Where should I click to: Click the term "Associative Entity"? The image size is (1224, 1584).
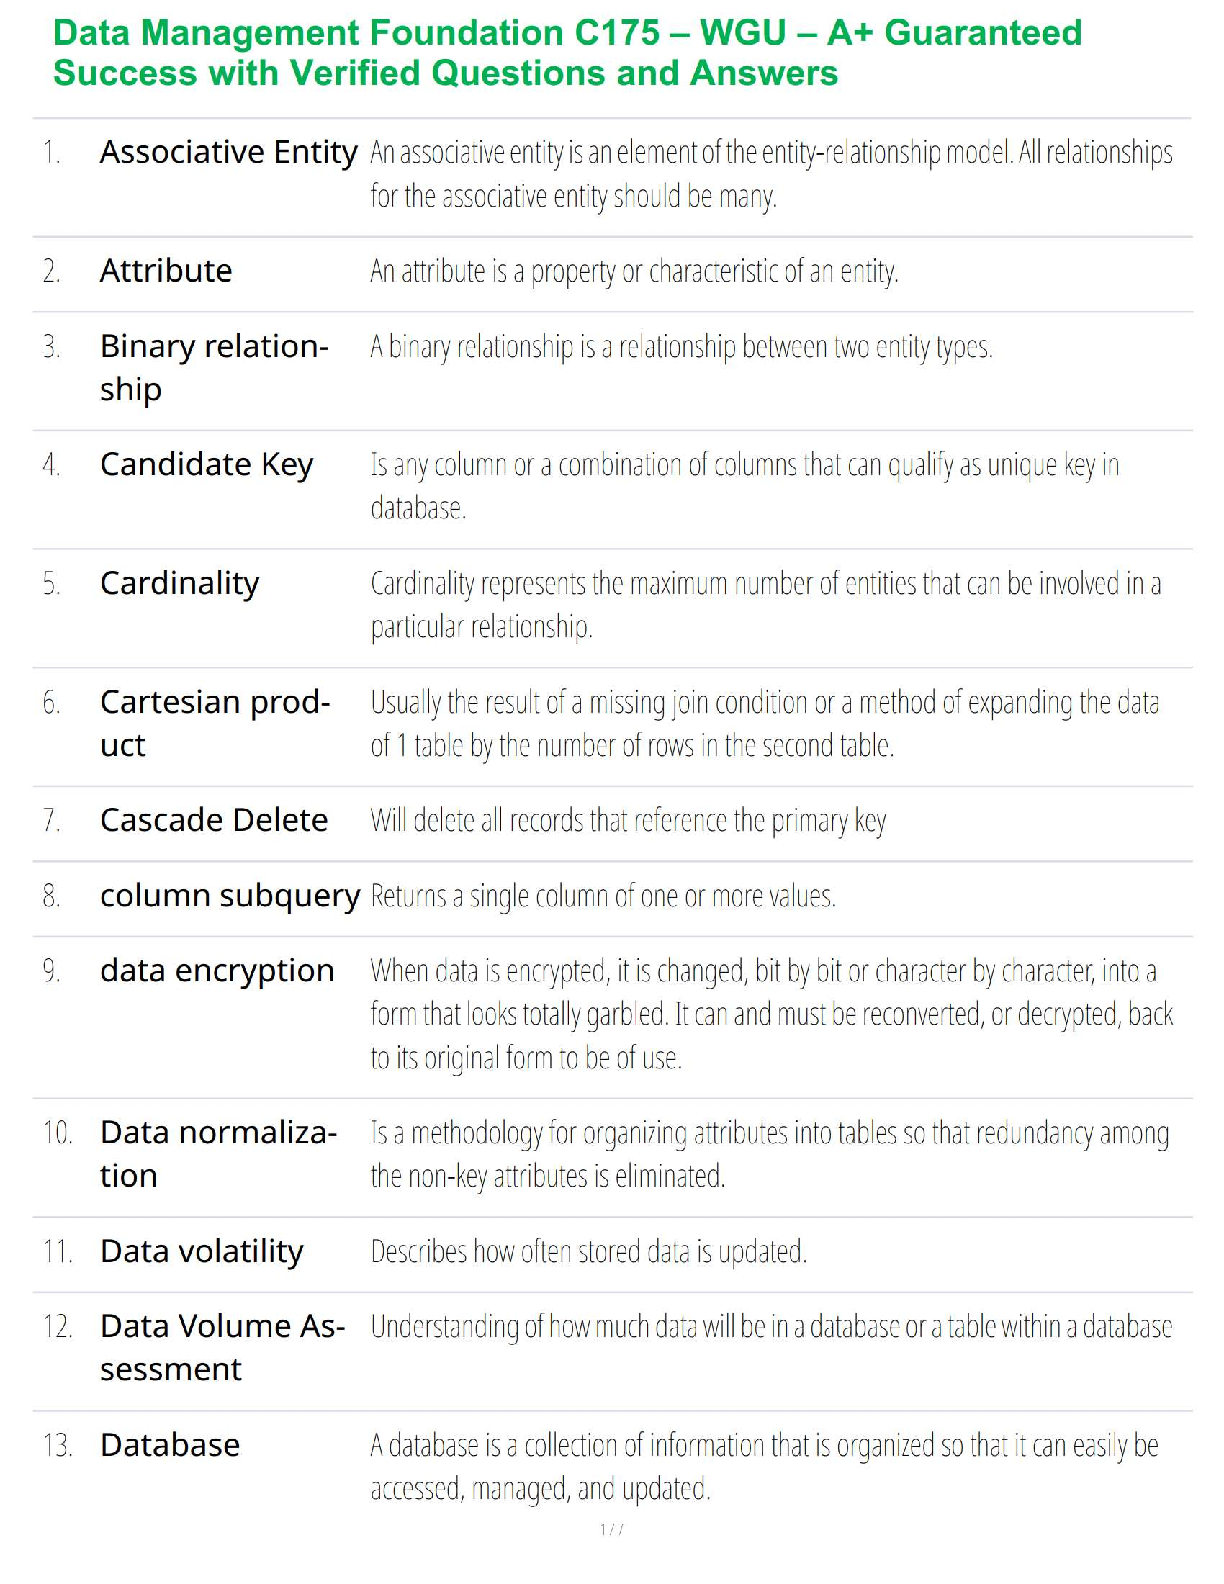[228, 152]
